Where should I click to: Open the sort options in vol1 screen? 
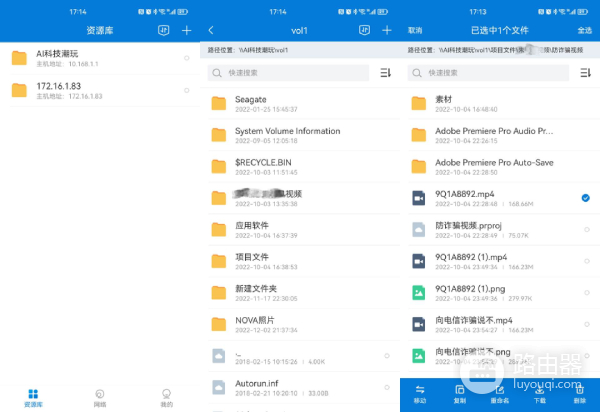(x=385, y=73)
